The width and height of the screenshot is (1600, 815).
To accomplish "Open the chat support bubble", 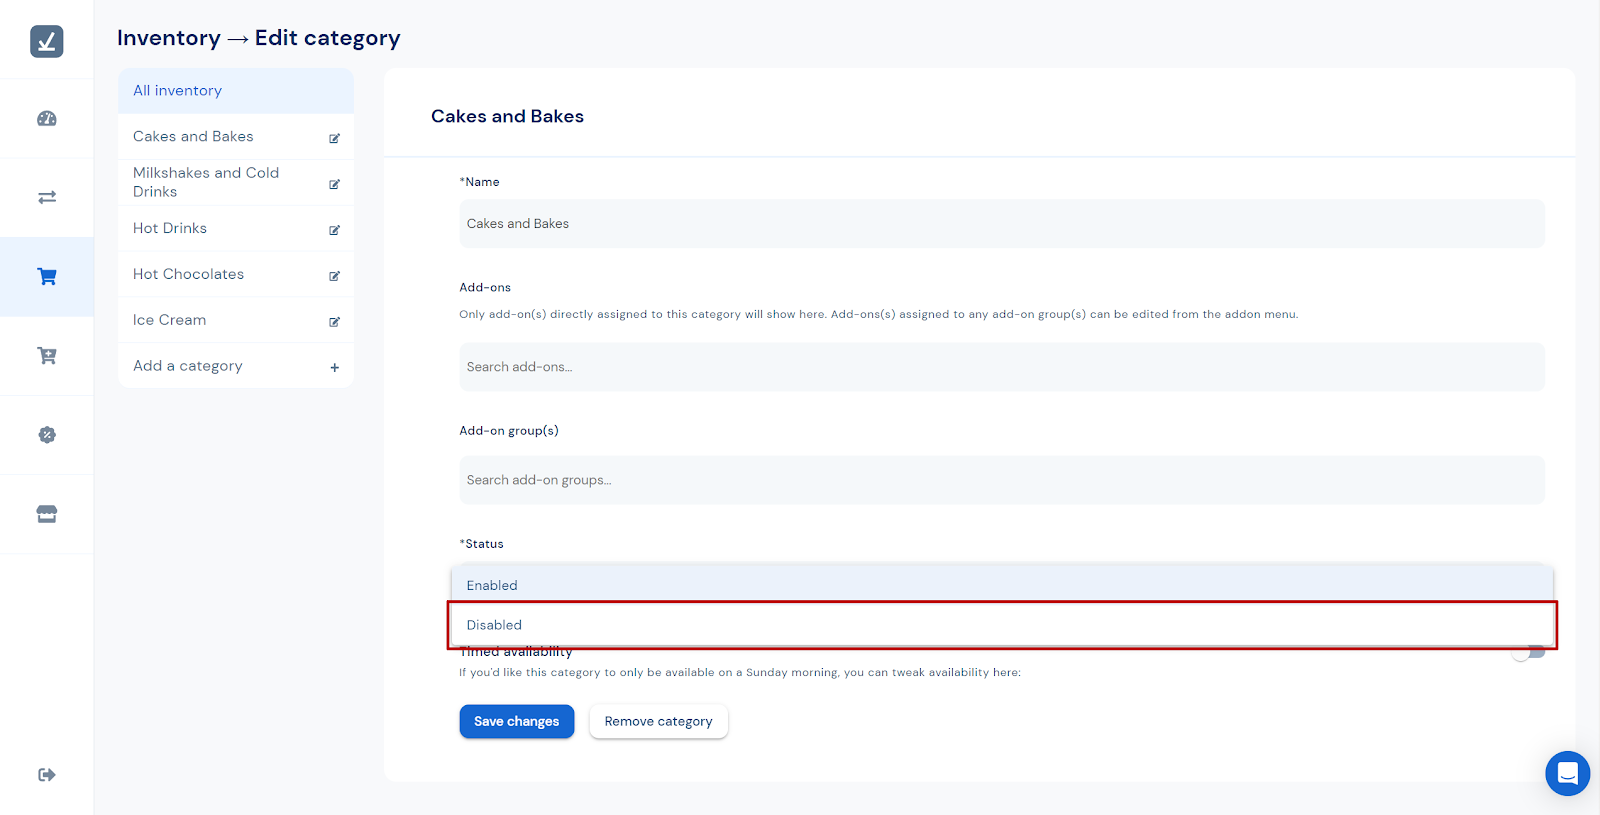I will tap(1567, 773).
